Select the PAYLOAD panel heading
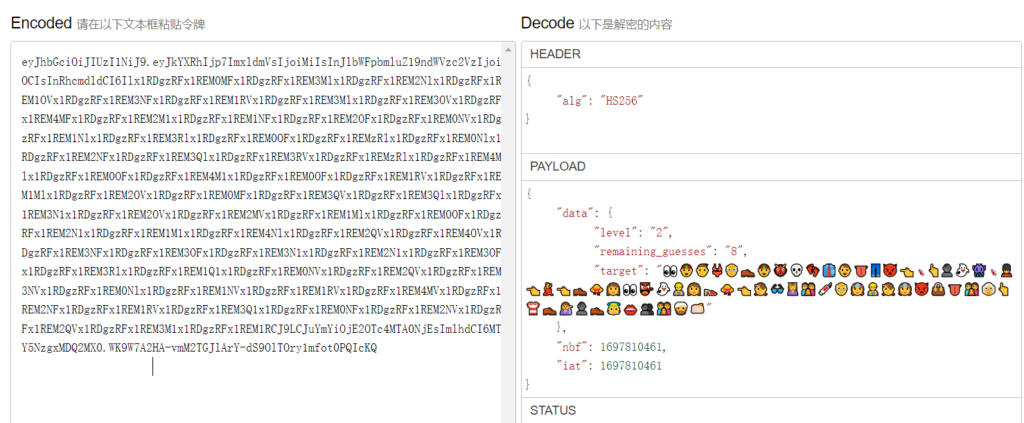The height and width of the screenshot is (423, 1024). click(x=558, y=166)
